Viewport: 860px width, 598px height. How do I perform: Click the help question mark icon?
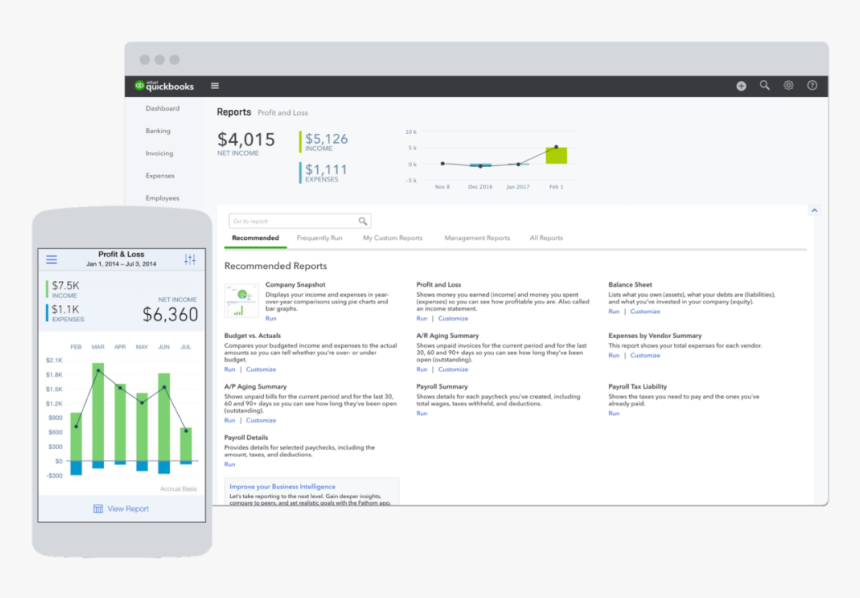tap(812, 86)
